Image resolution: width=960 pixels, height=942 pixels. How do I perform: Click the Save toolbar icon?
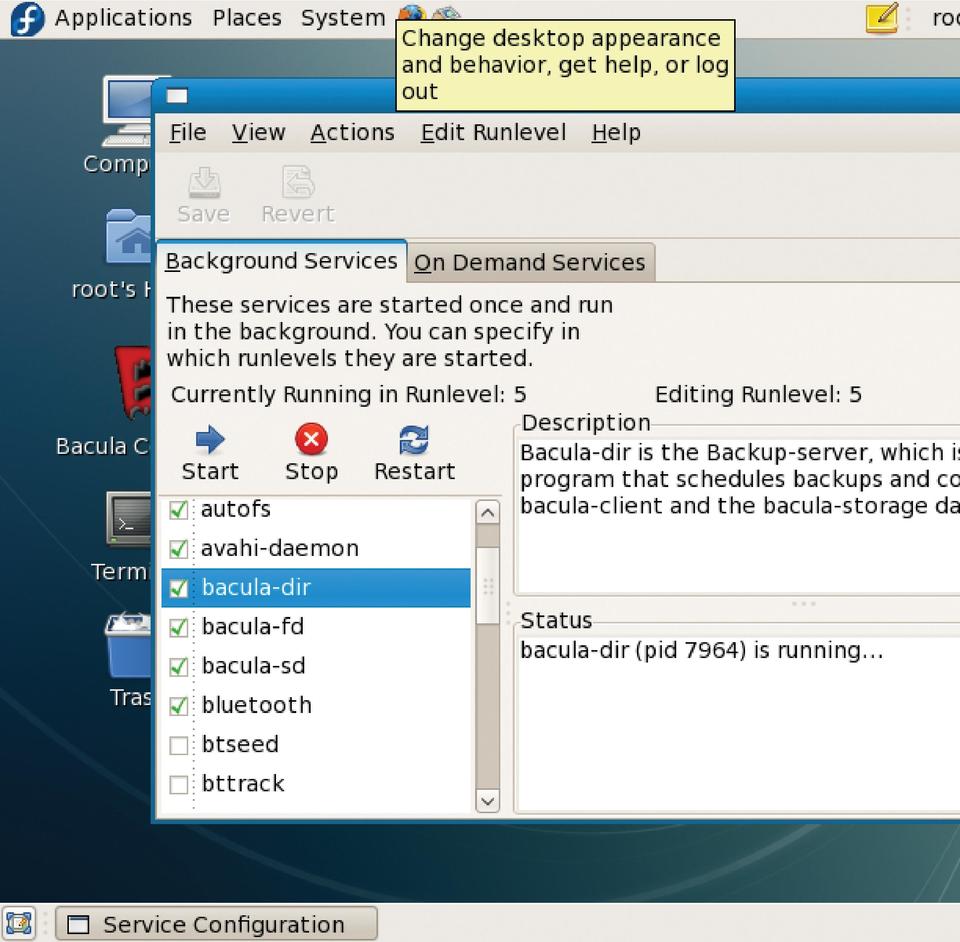coord(204,183)
